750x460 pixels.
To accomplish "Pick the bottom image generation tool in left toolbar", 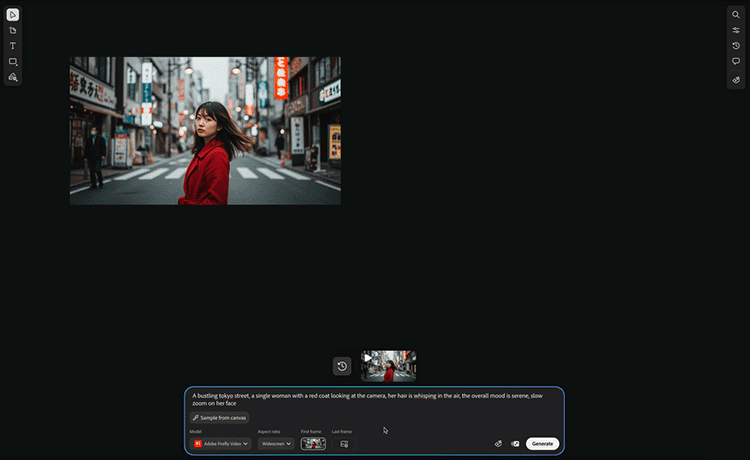I will [13, 77].
